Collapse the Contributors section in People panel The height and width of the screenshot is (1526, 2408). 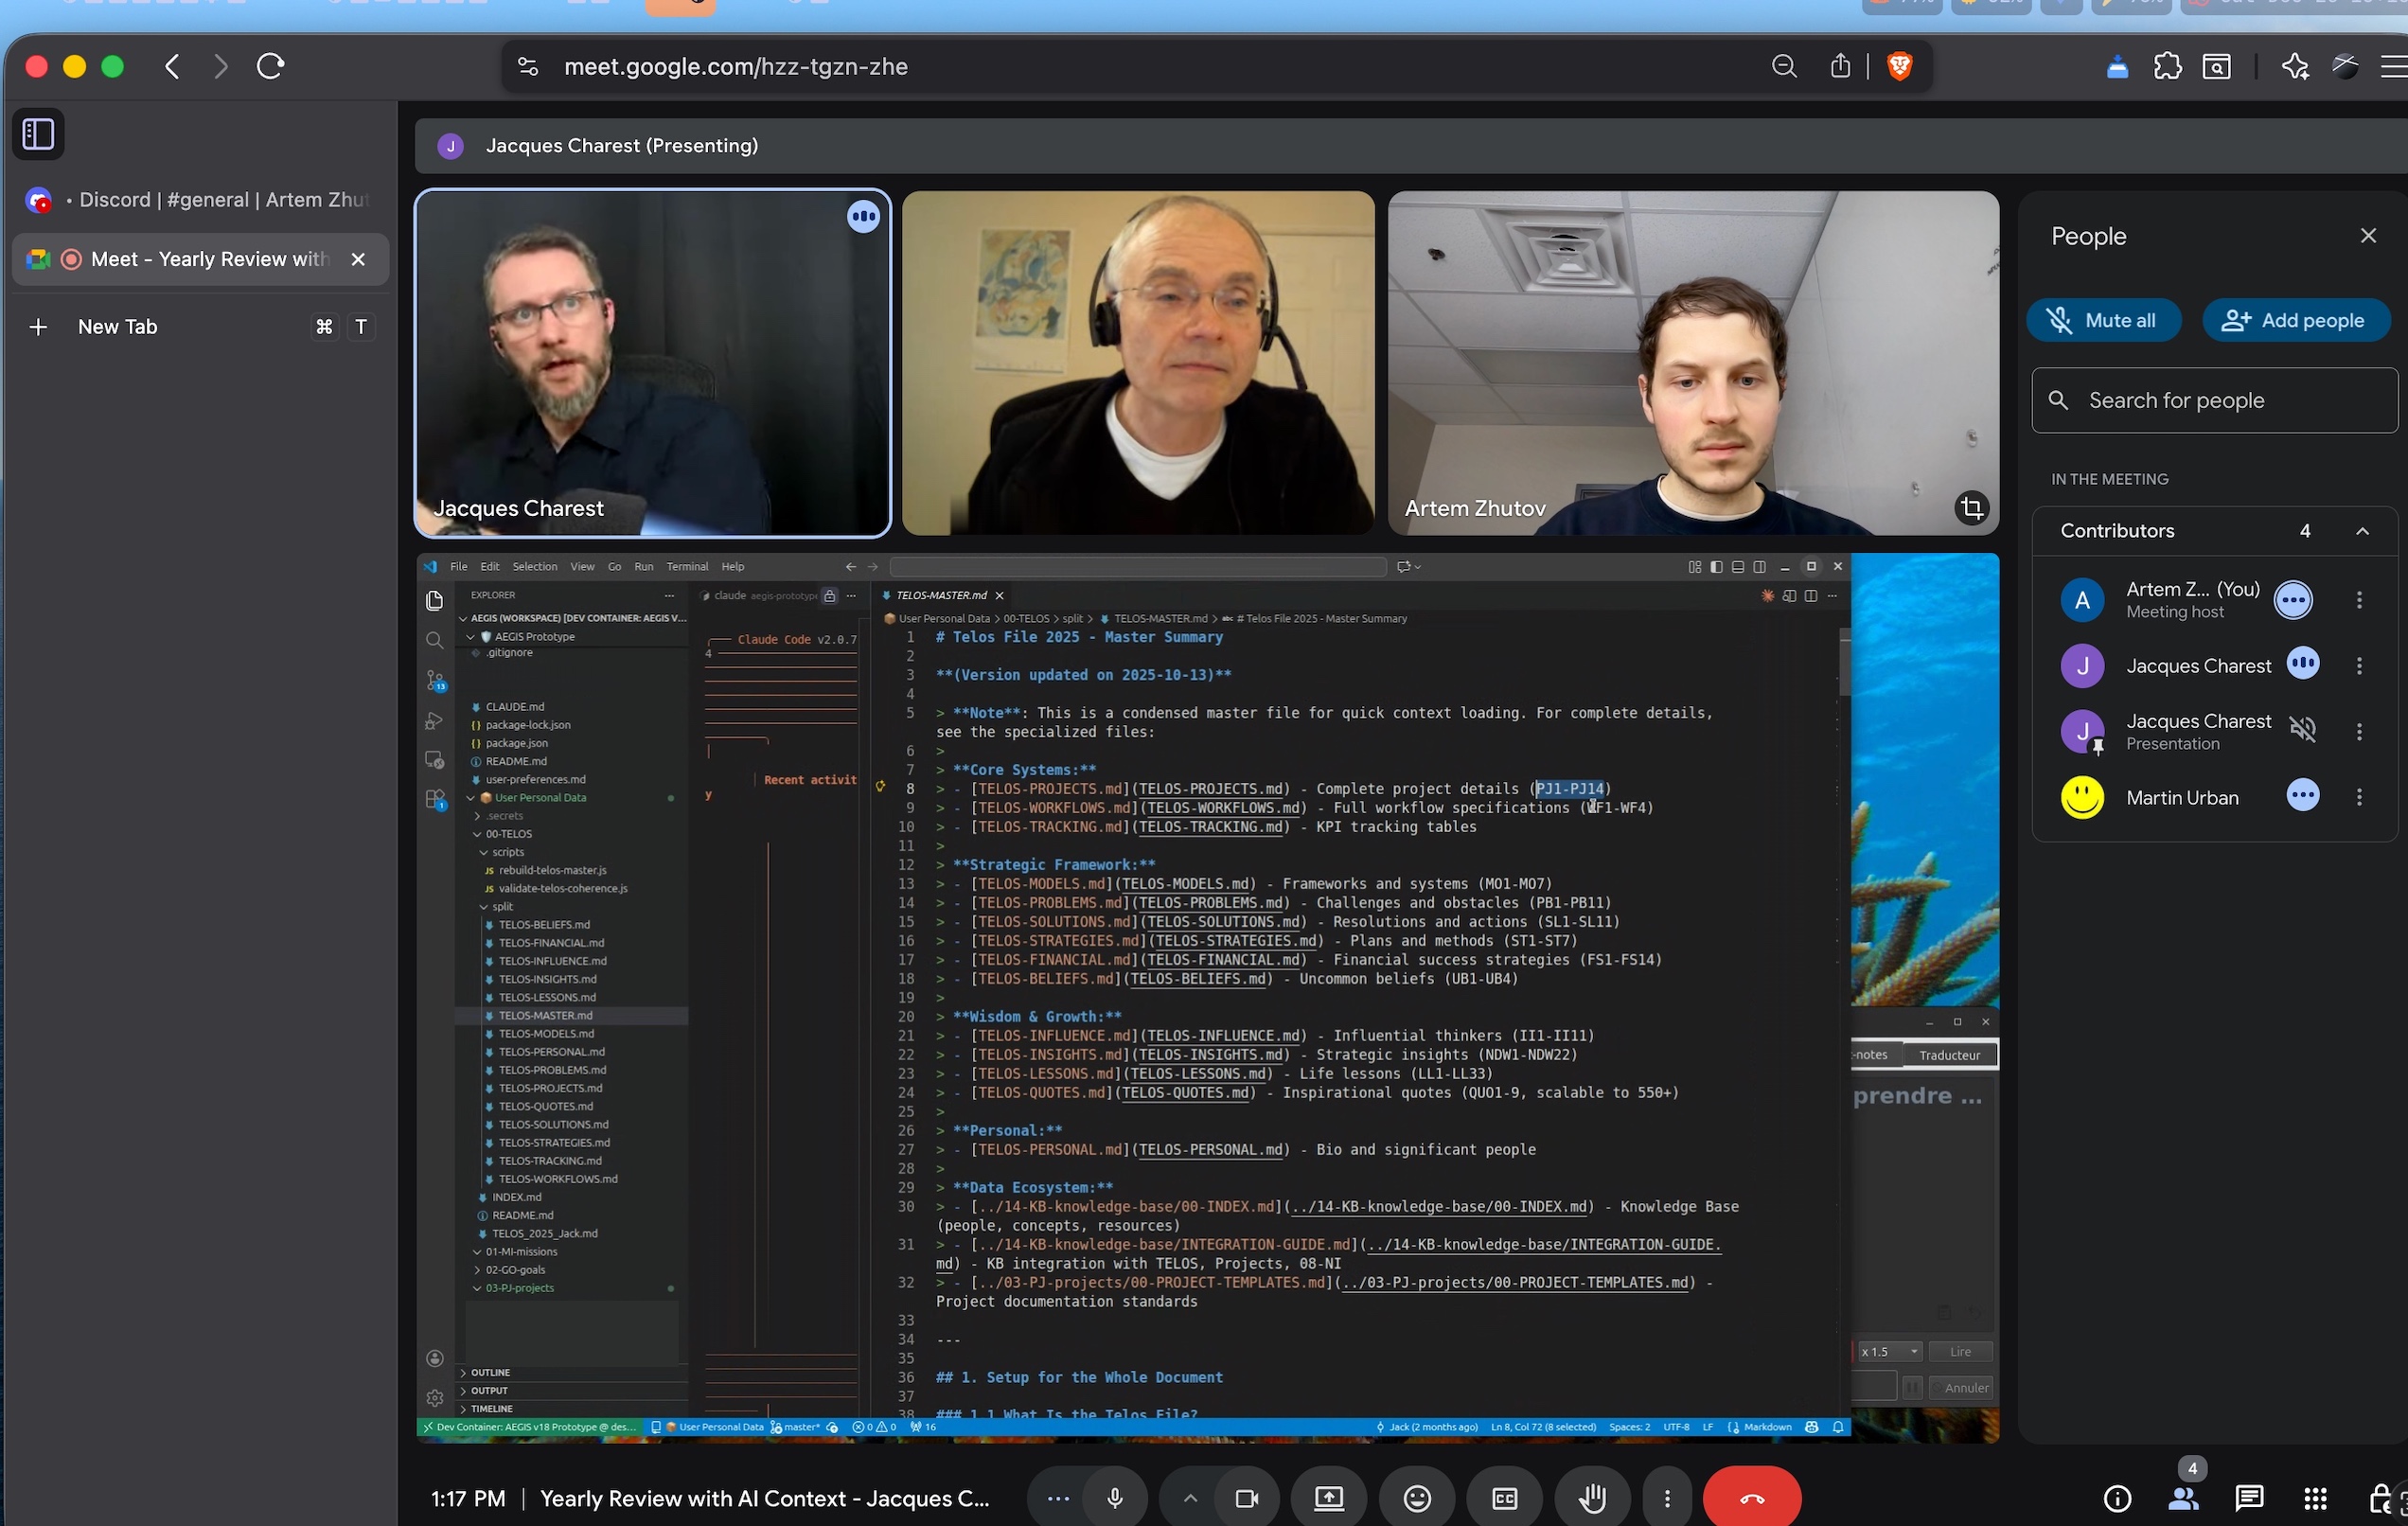pyautogui.click(x=2364, y=531)
